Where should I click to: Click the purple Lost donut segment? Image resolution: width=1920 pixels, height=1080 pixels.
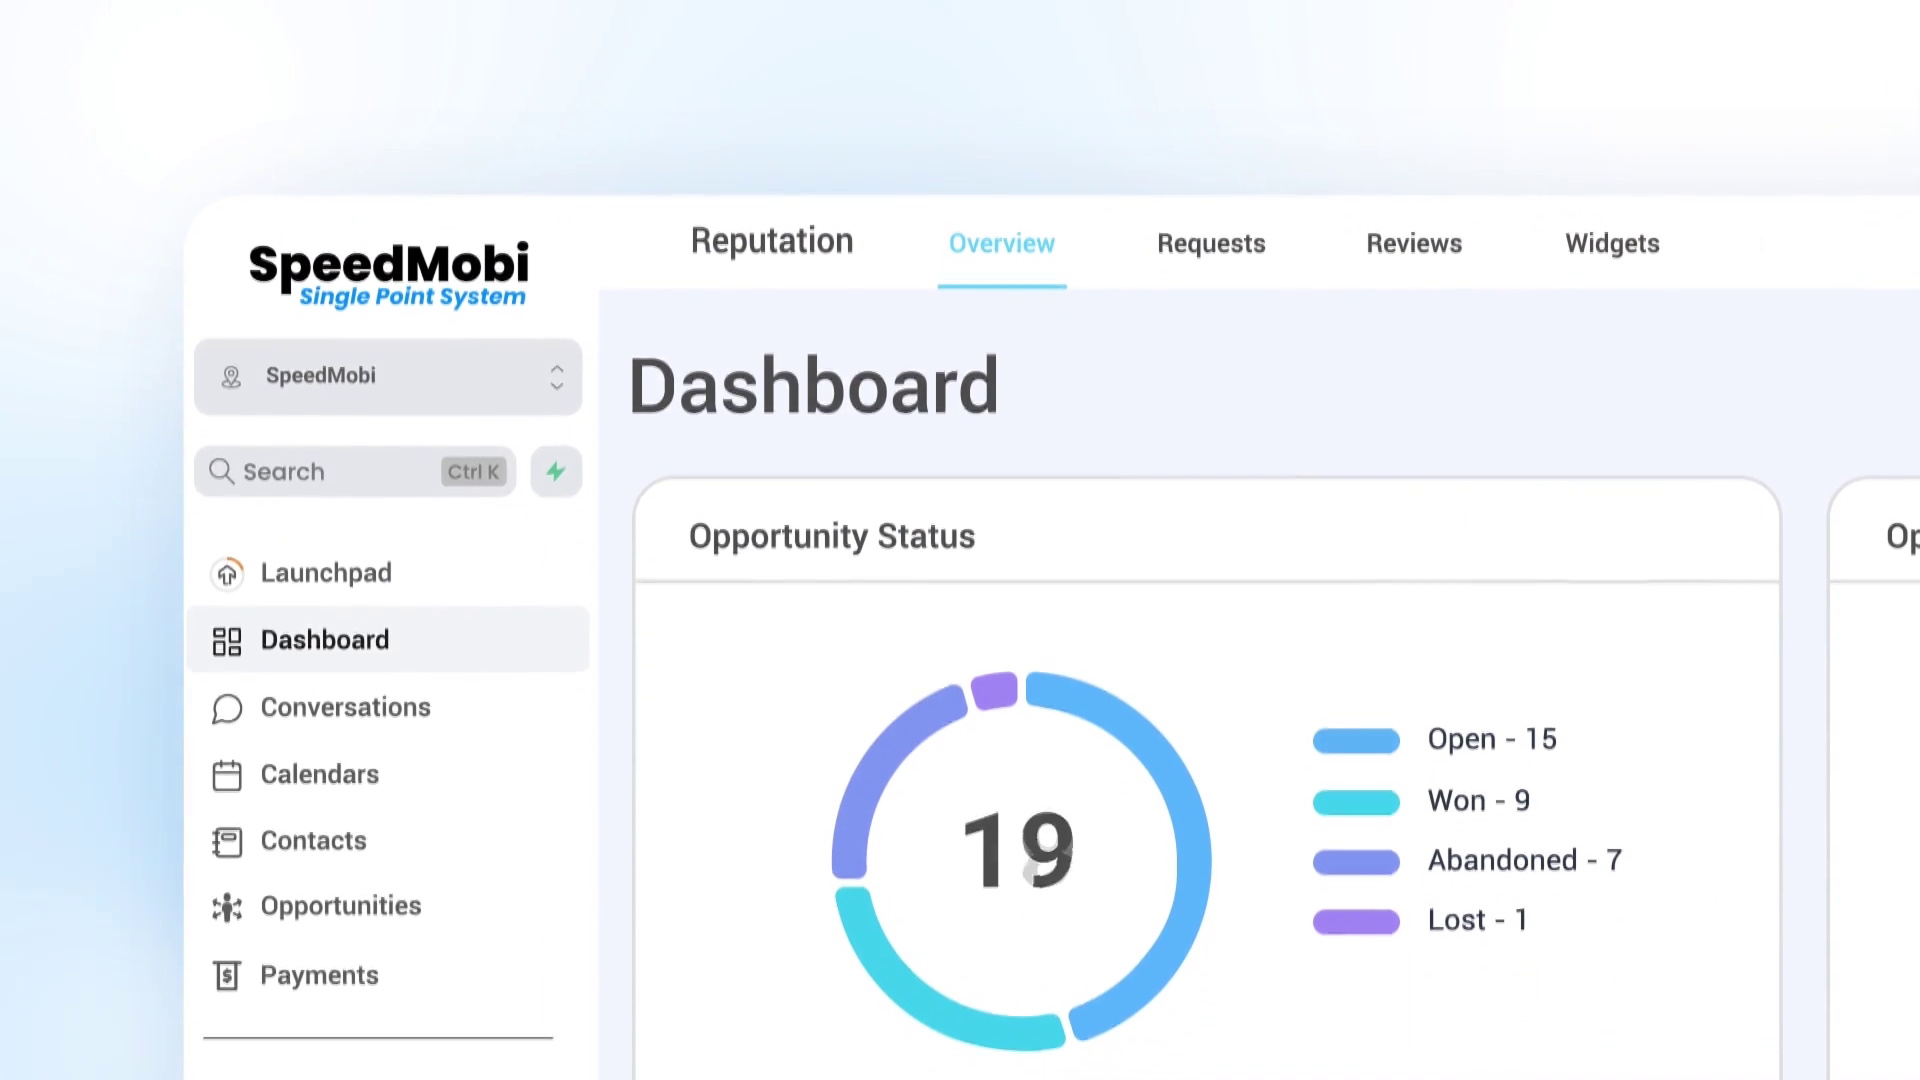click(x=994, y=691)
